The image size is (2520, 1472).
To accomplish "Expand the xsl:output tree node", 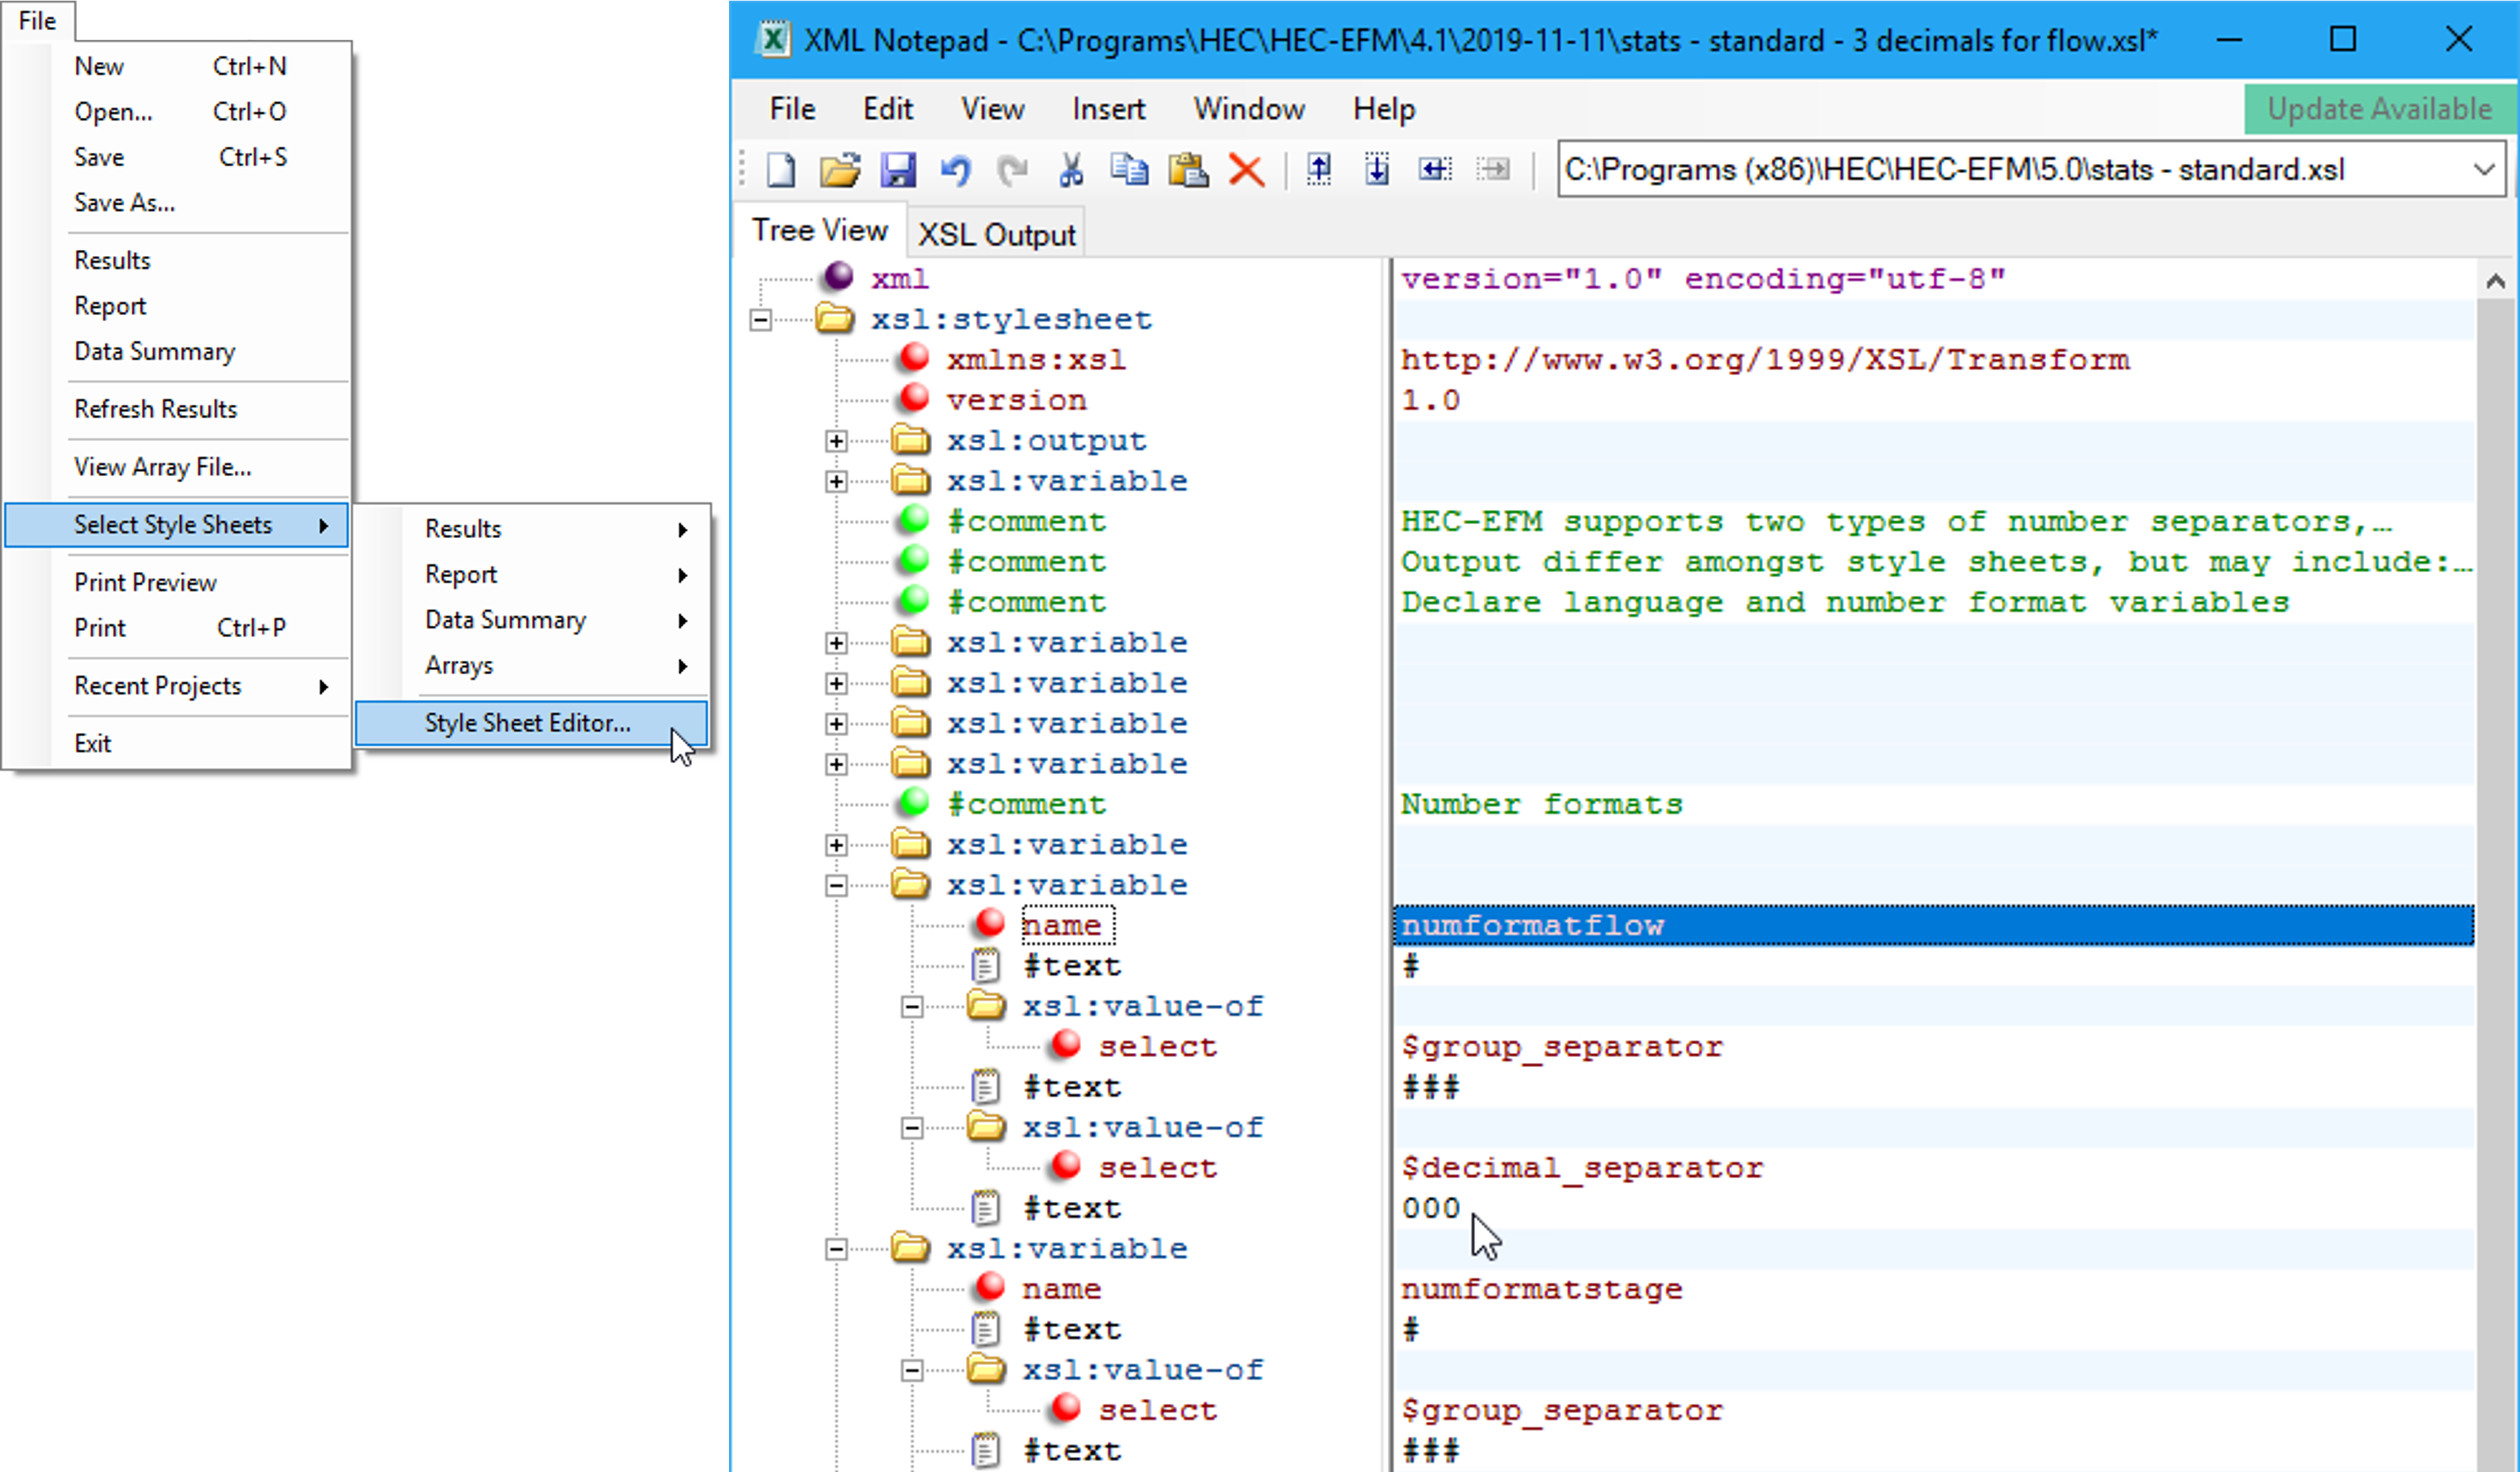I will [836, 441].
